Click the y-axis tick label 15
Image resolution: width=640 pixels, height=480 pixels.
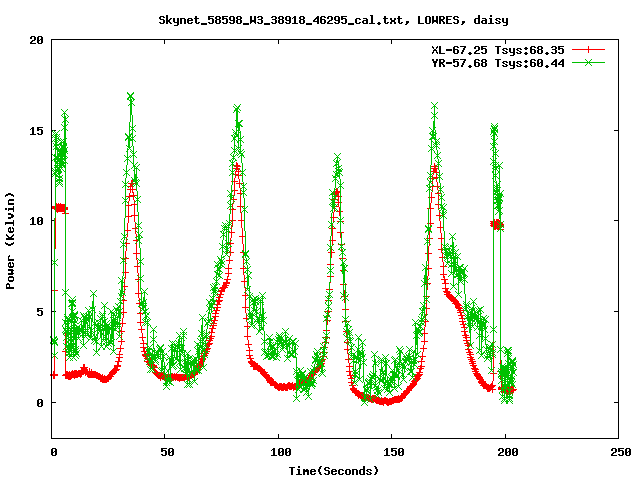click(36, 131)
